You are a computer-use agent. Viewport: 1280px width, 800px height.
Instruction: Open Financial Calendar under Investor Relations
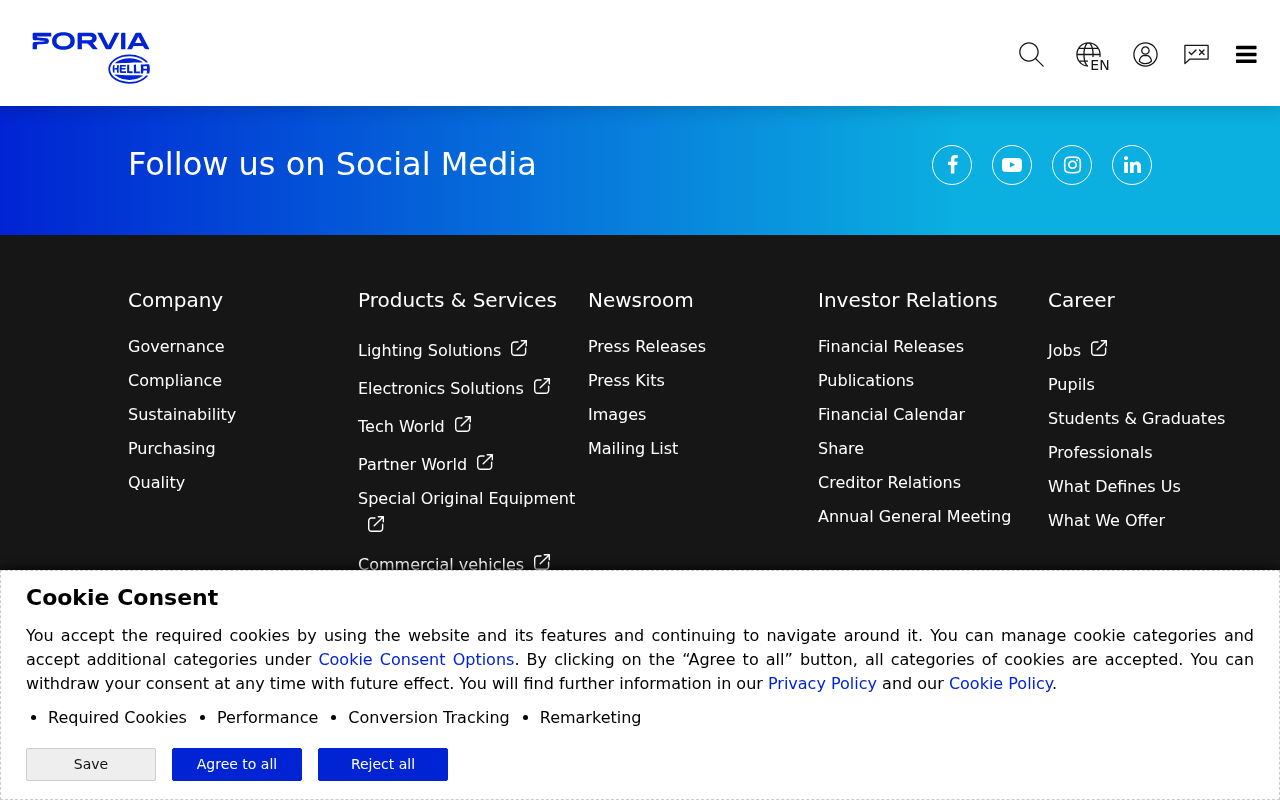point(891,415)
